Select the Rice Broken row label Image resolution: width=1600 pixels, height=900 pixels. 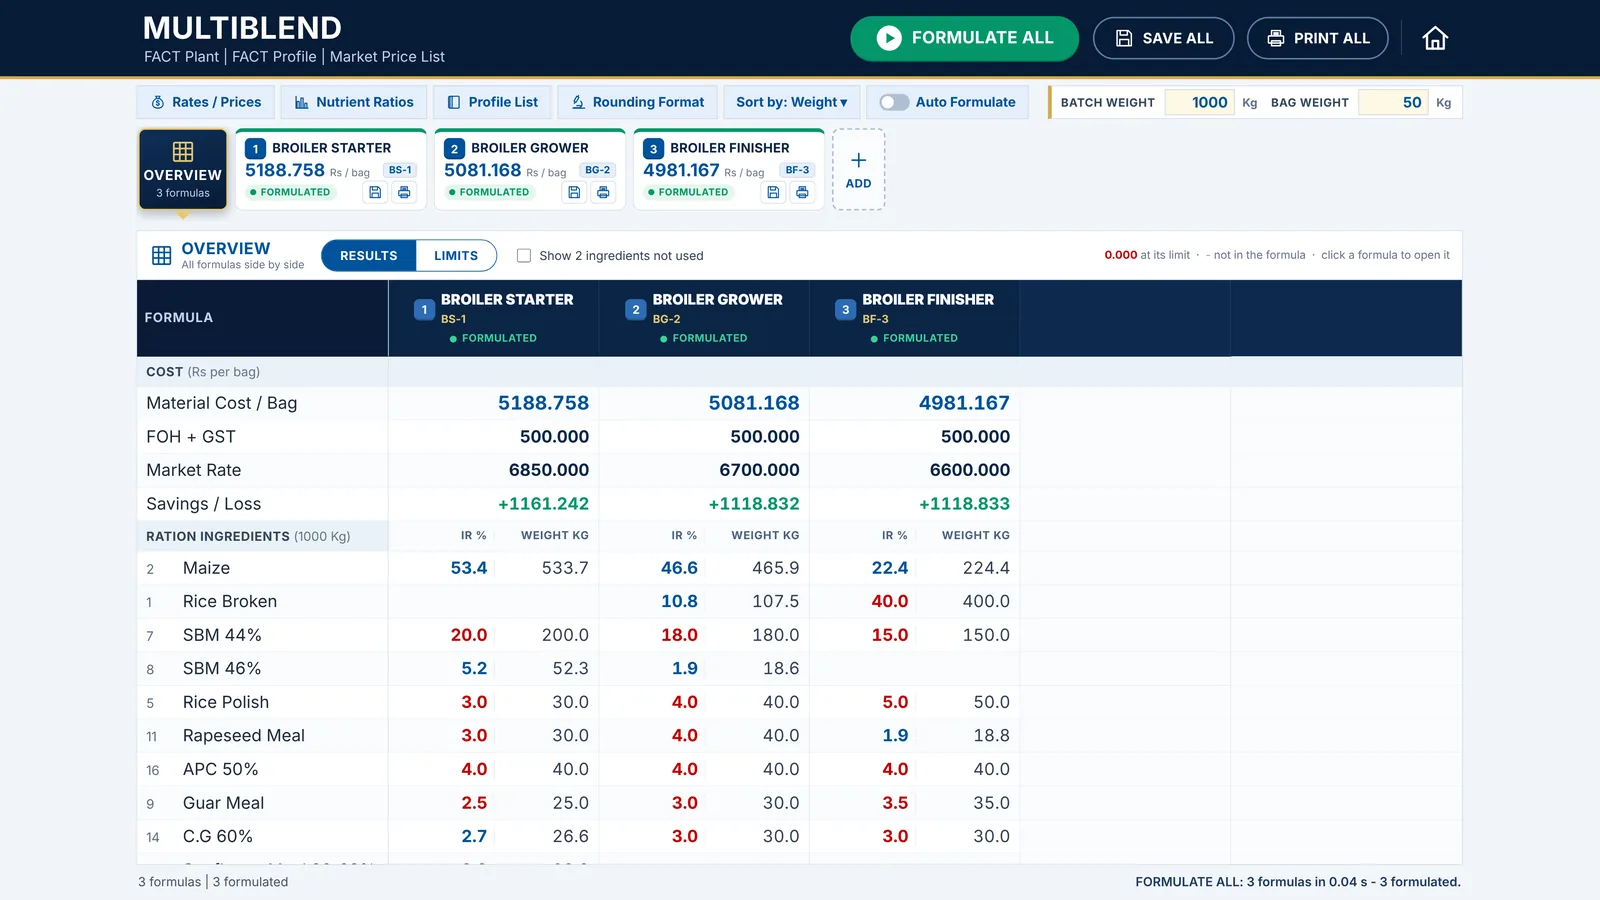point(230,601)
